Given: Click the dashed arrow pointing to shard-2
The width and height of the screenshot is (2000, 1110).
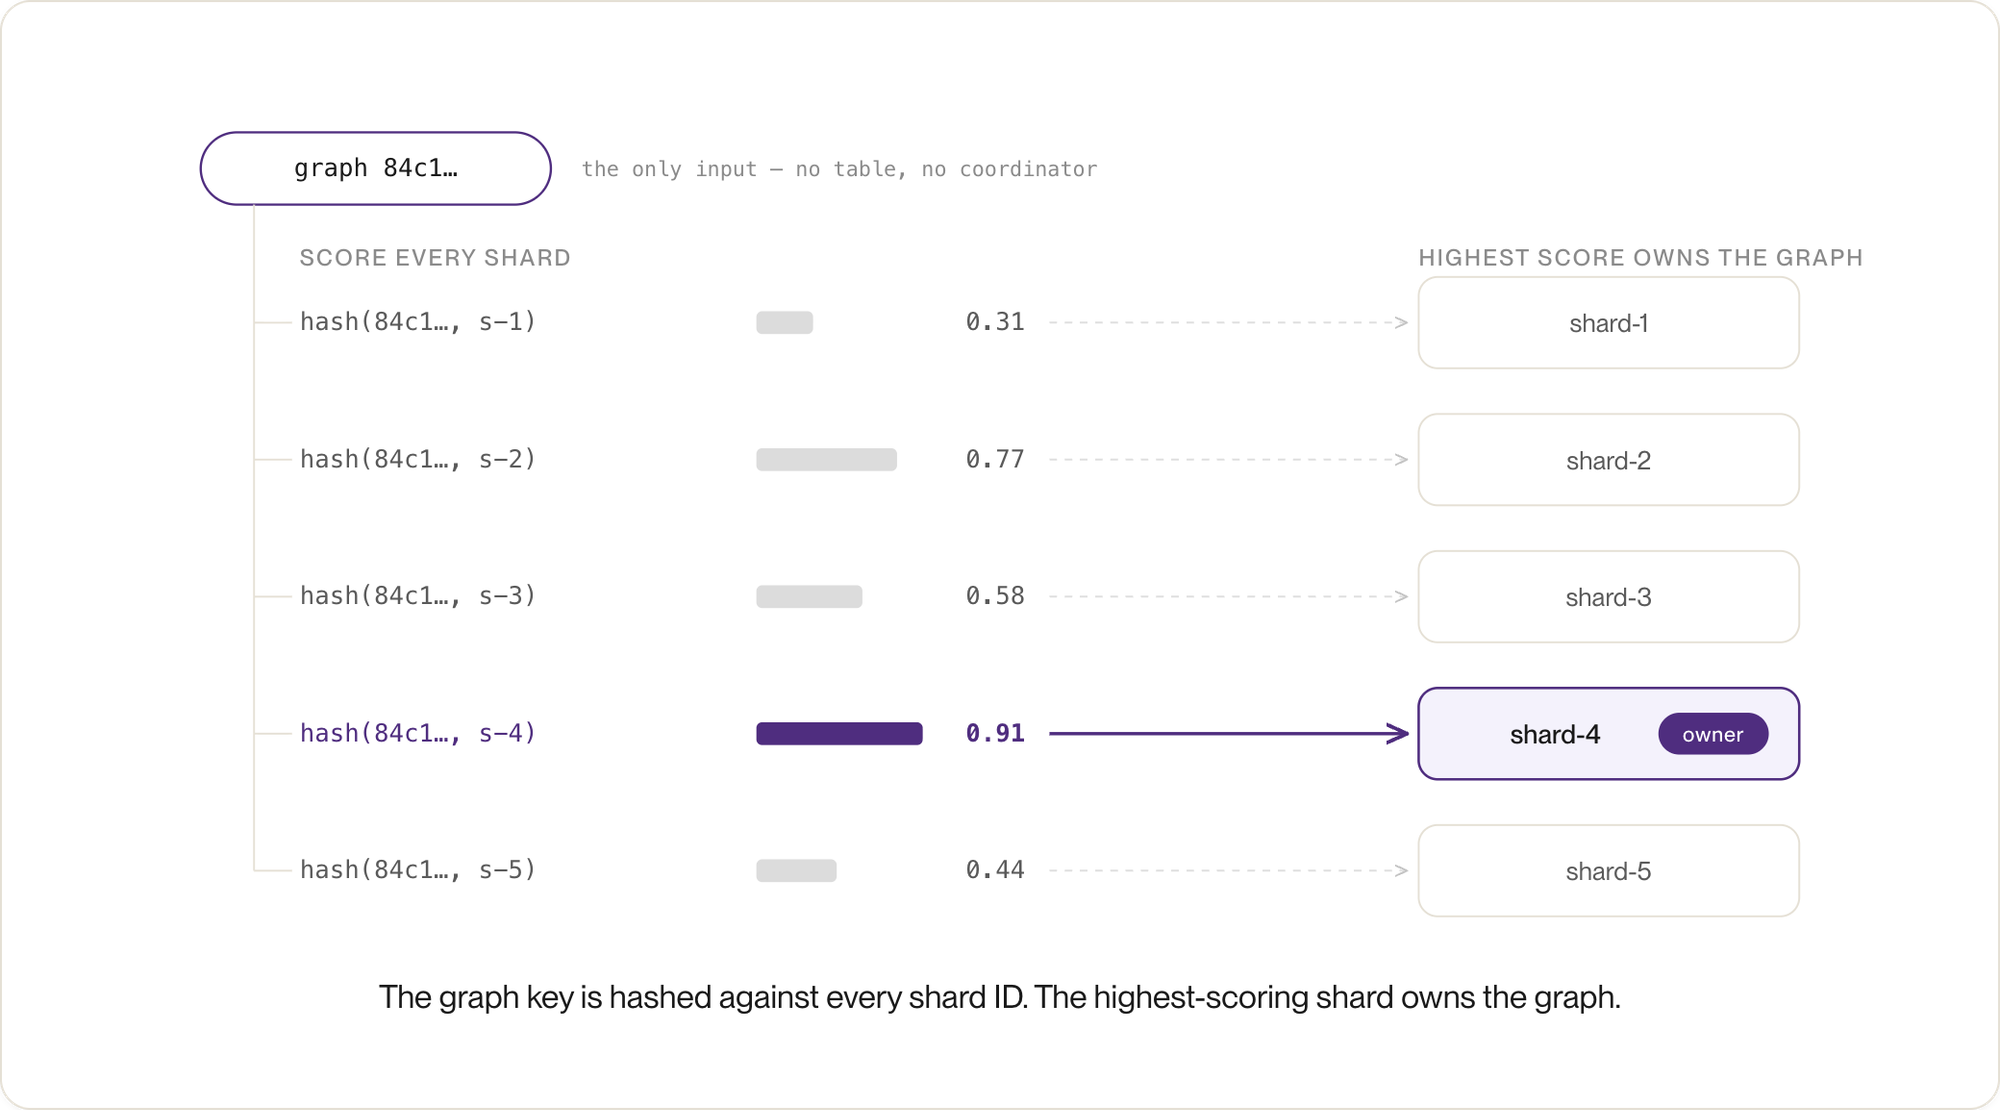Looking at the screenshot, I should [x=1229, y=460].
